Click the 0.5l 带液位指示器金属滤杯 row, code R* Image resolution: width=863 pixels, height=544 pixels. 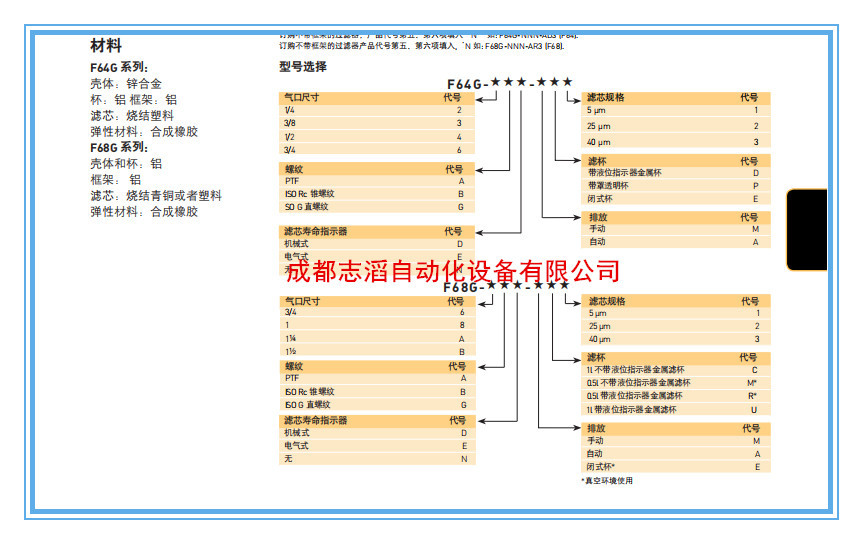tap(676, 396)
